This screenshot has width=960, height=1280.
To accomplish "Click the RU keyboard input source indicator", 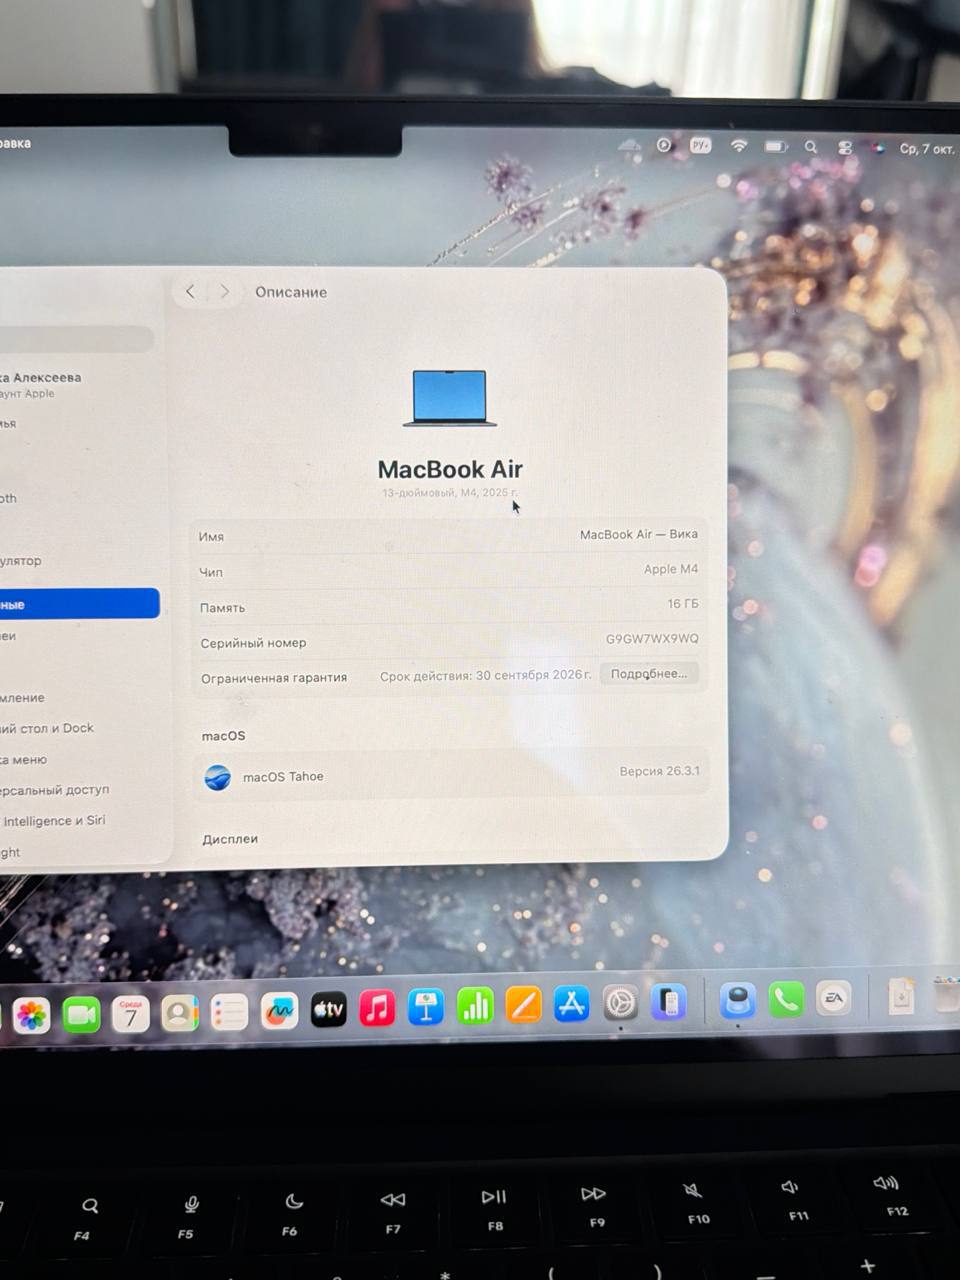I will click(x=701, y=146).
